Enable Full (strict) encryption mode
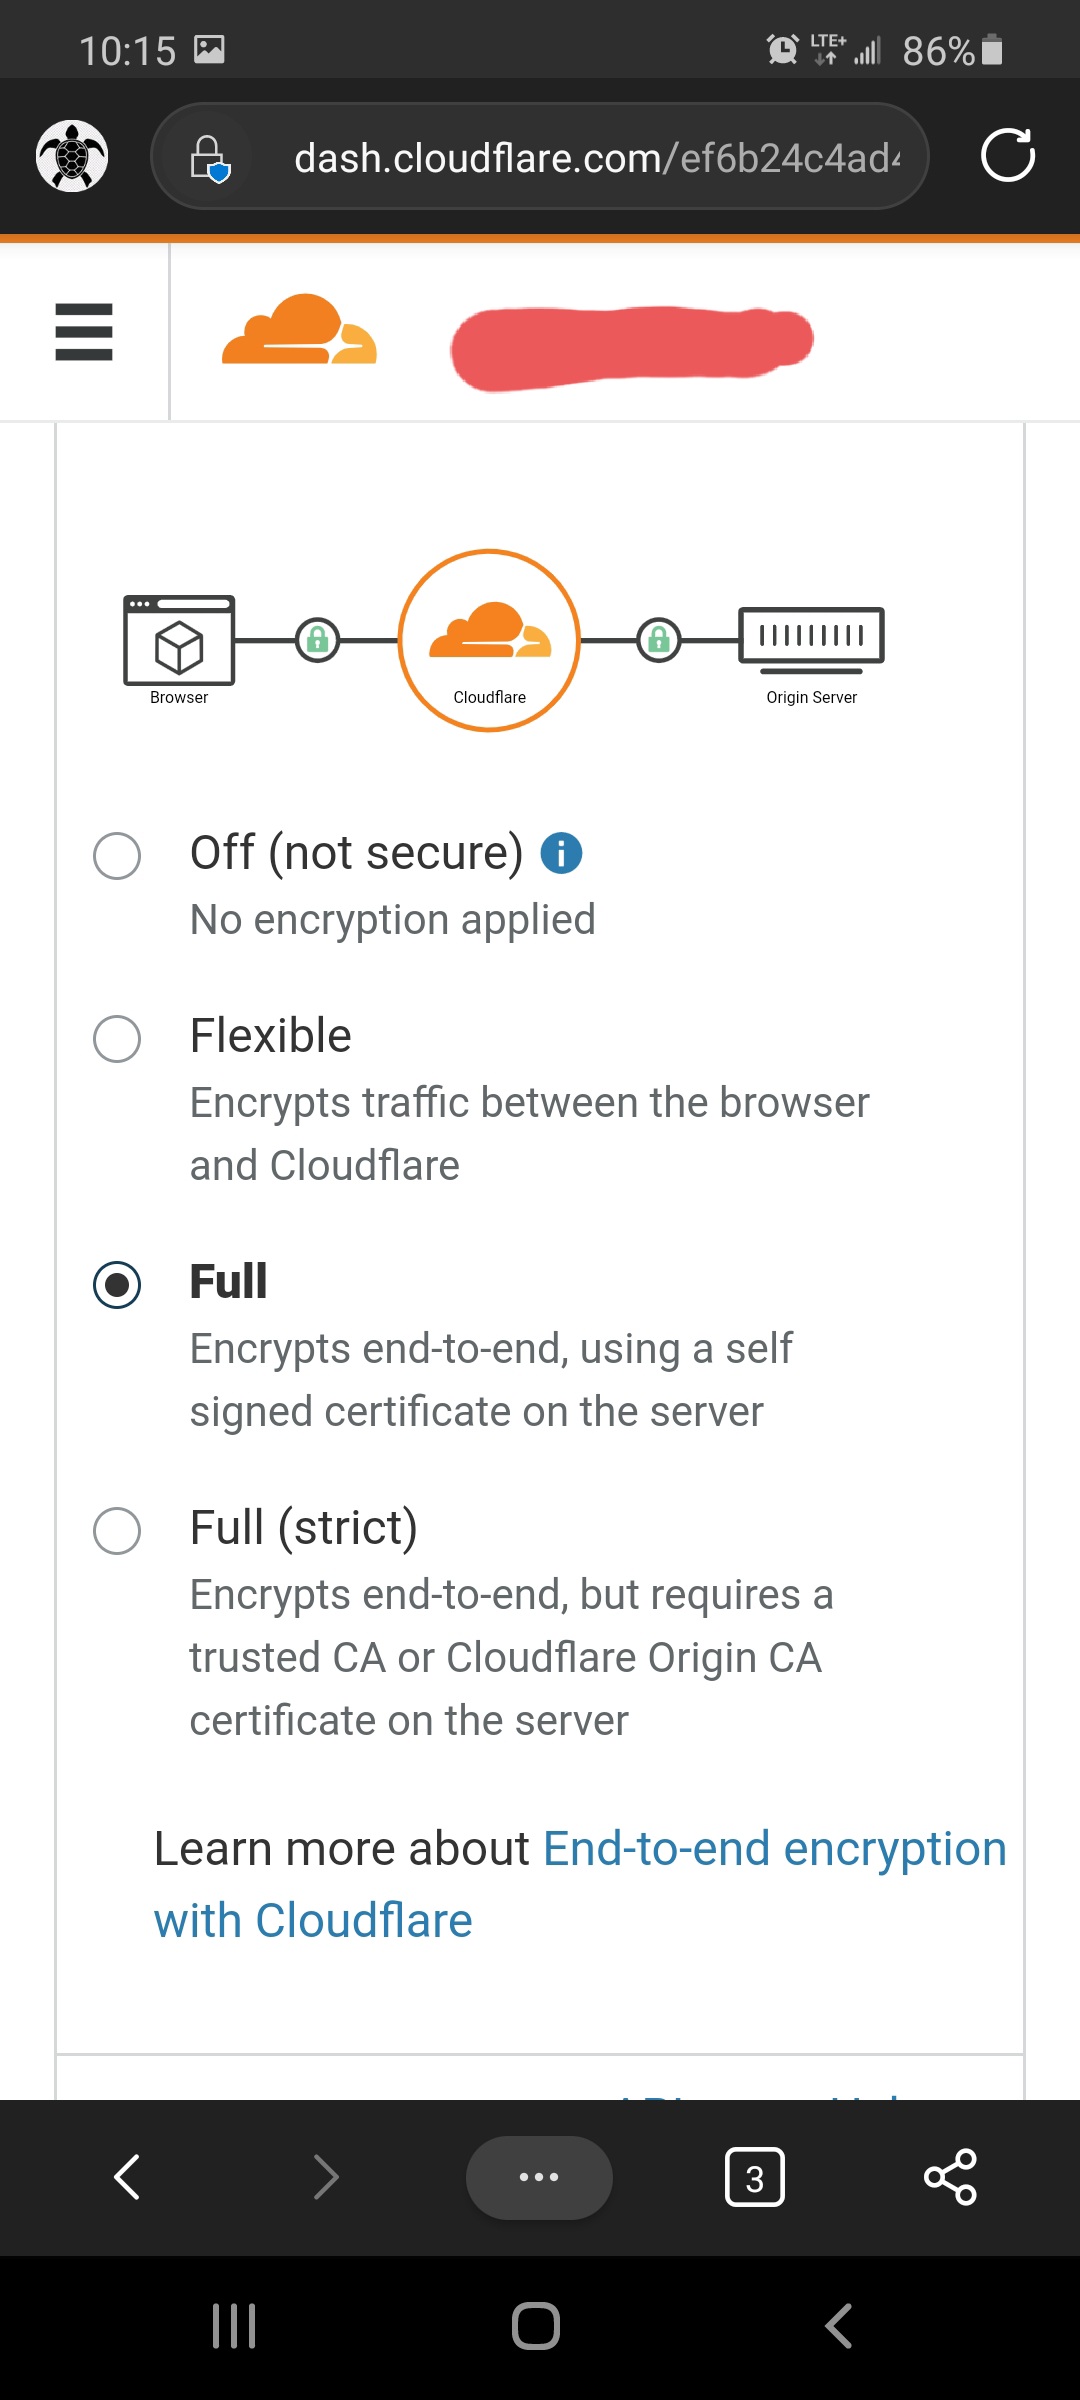 click(117, 1530)
